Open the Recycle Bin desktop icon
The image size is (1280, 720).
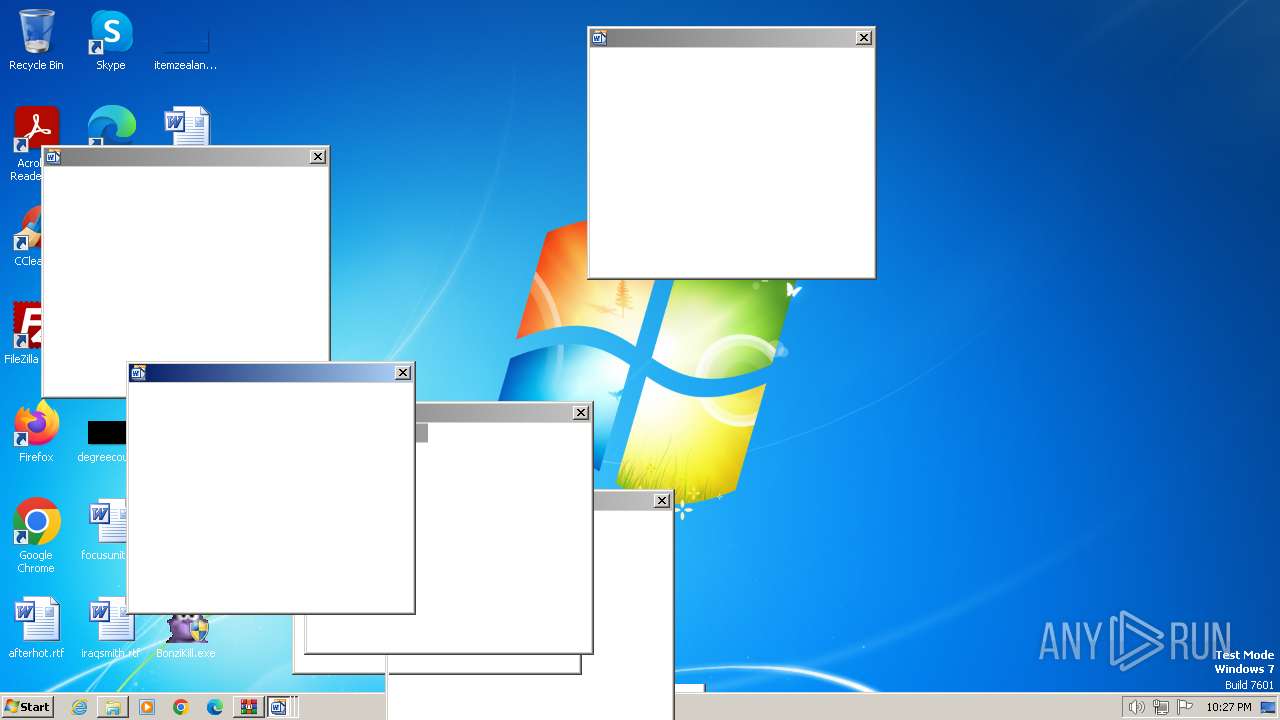36,41
